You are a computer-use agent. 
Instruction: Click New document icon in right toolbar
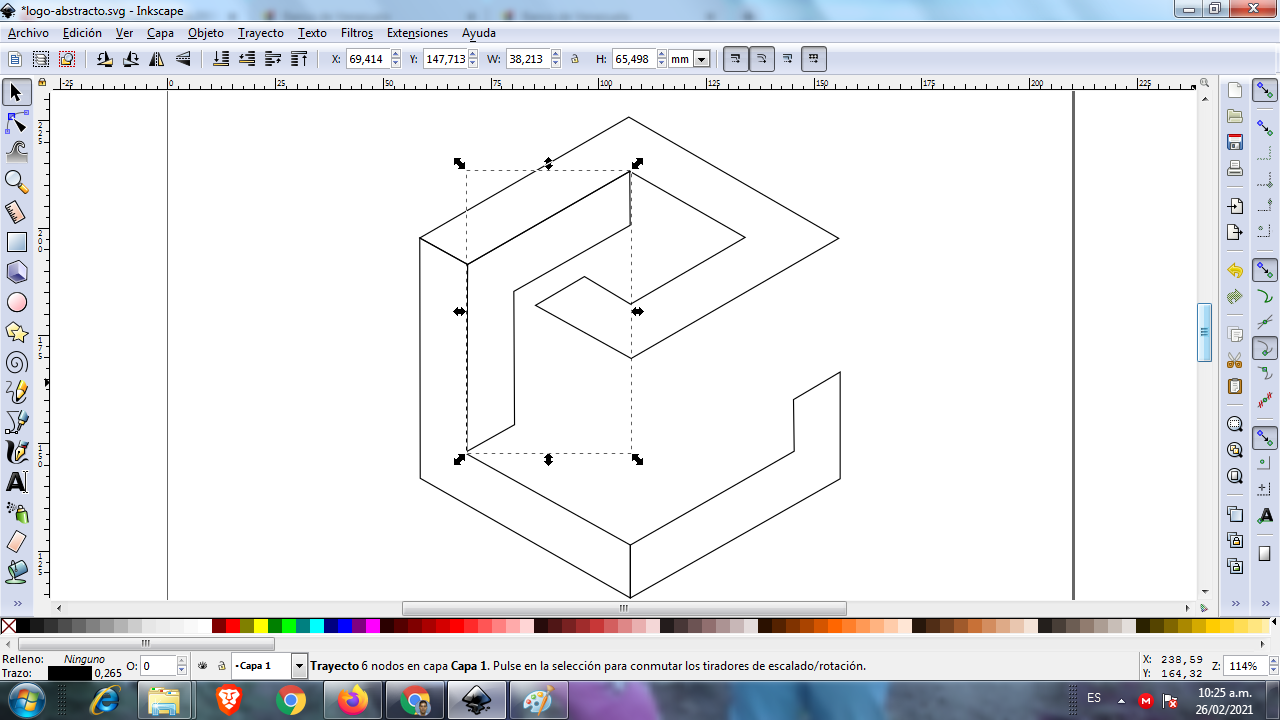[x=1235, y=91]
